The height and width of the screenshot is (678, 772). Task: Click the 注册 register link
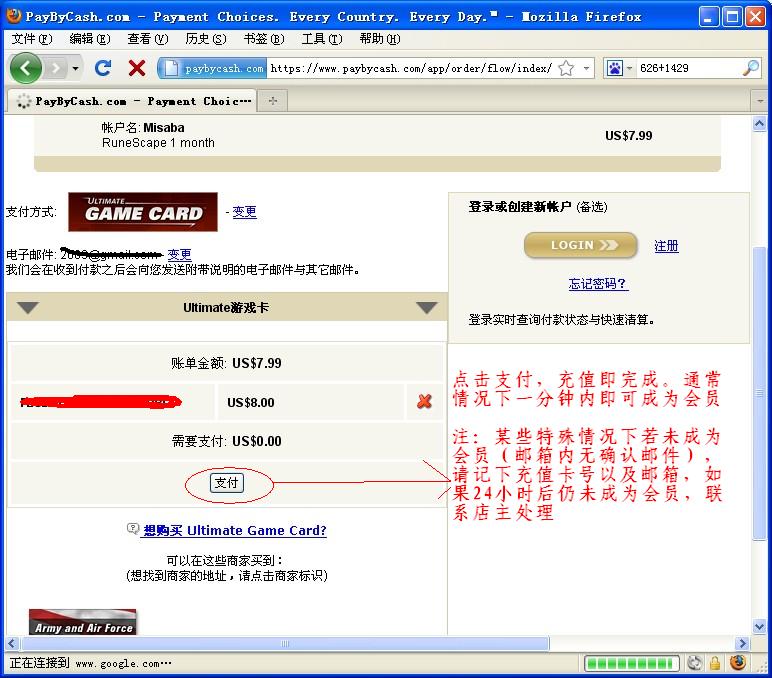coord(666,246)
